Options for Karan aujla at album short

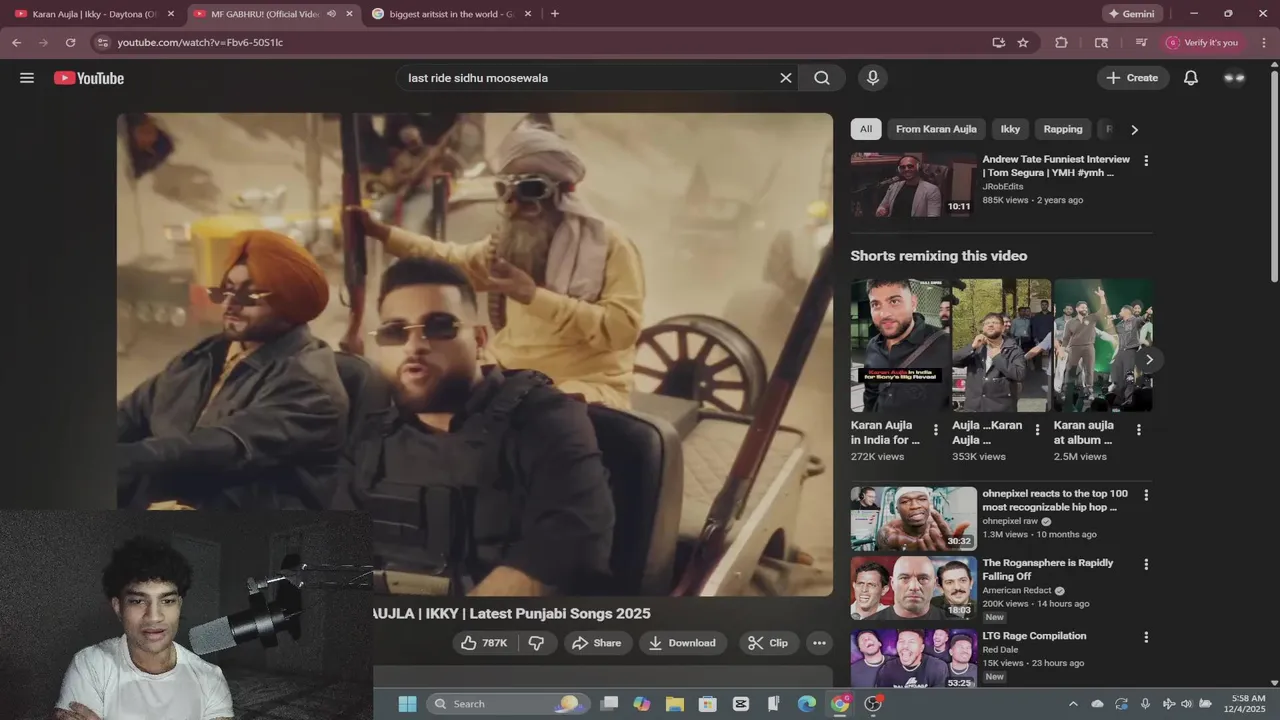(1138, 430)
